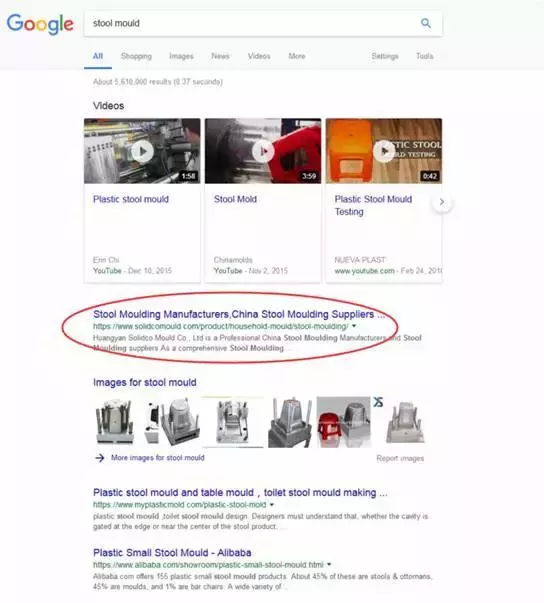This screenshot has width=544, height=603.
Task: Open Plastic Stool Mould Testing title link
Action: pos(373,205)
